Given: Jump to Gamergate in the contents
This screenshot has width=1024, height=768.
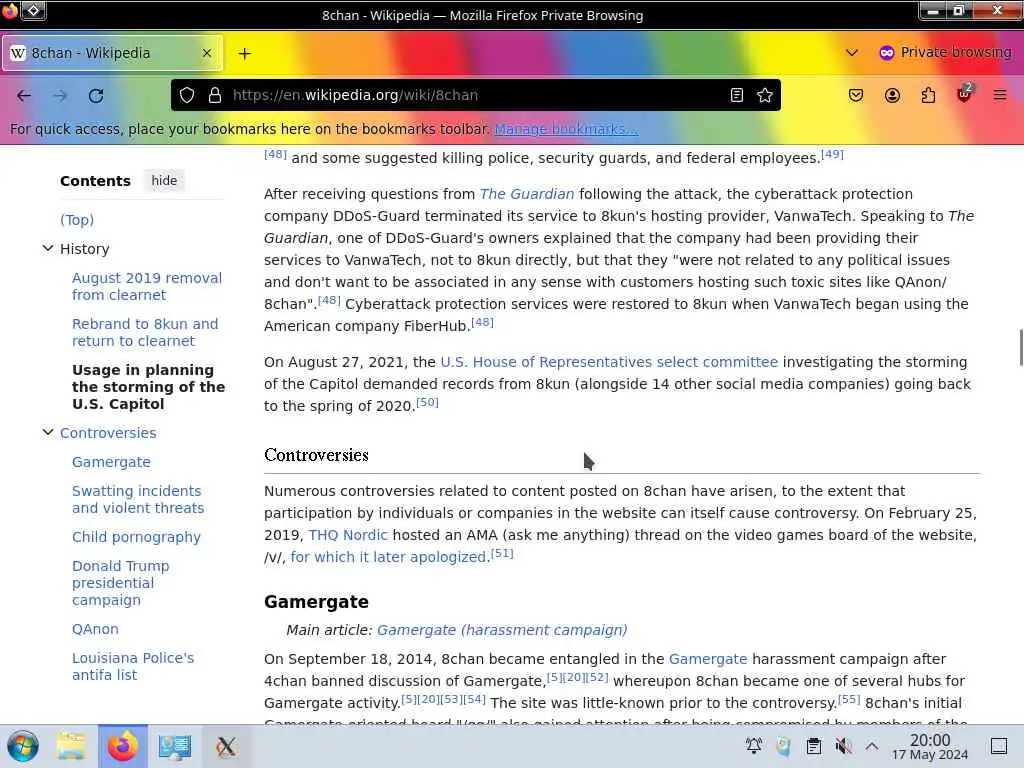Looking at the screenshot, I should click(111, 462).
